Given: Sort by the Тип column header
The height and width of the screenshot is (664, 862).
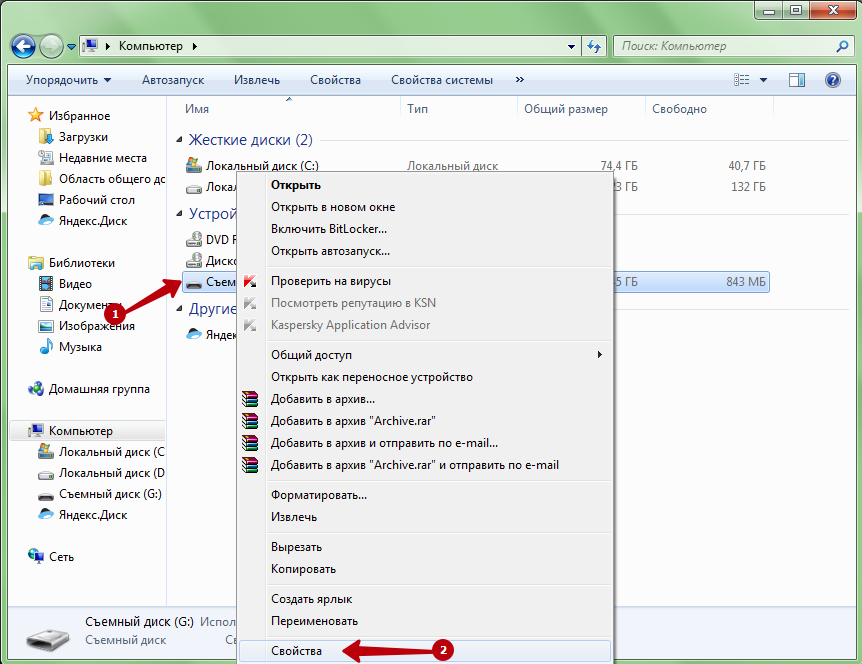Looking at the screenshot, I should (x=418, y=109).
